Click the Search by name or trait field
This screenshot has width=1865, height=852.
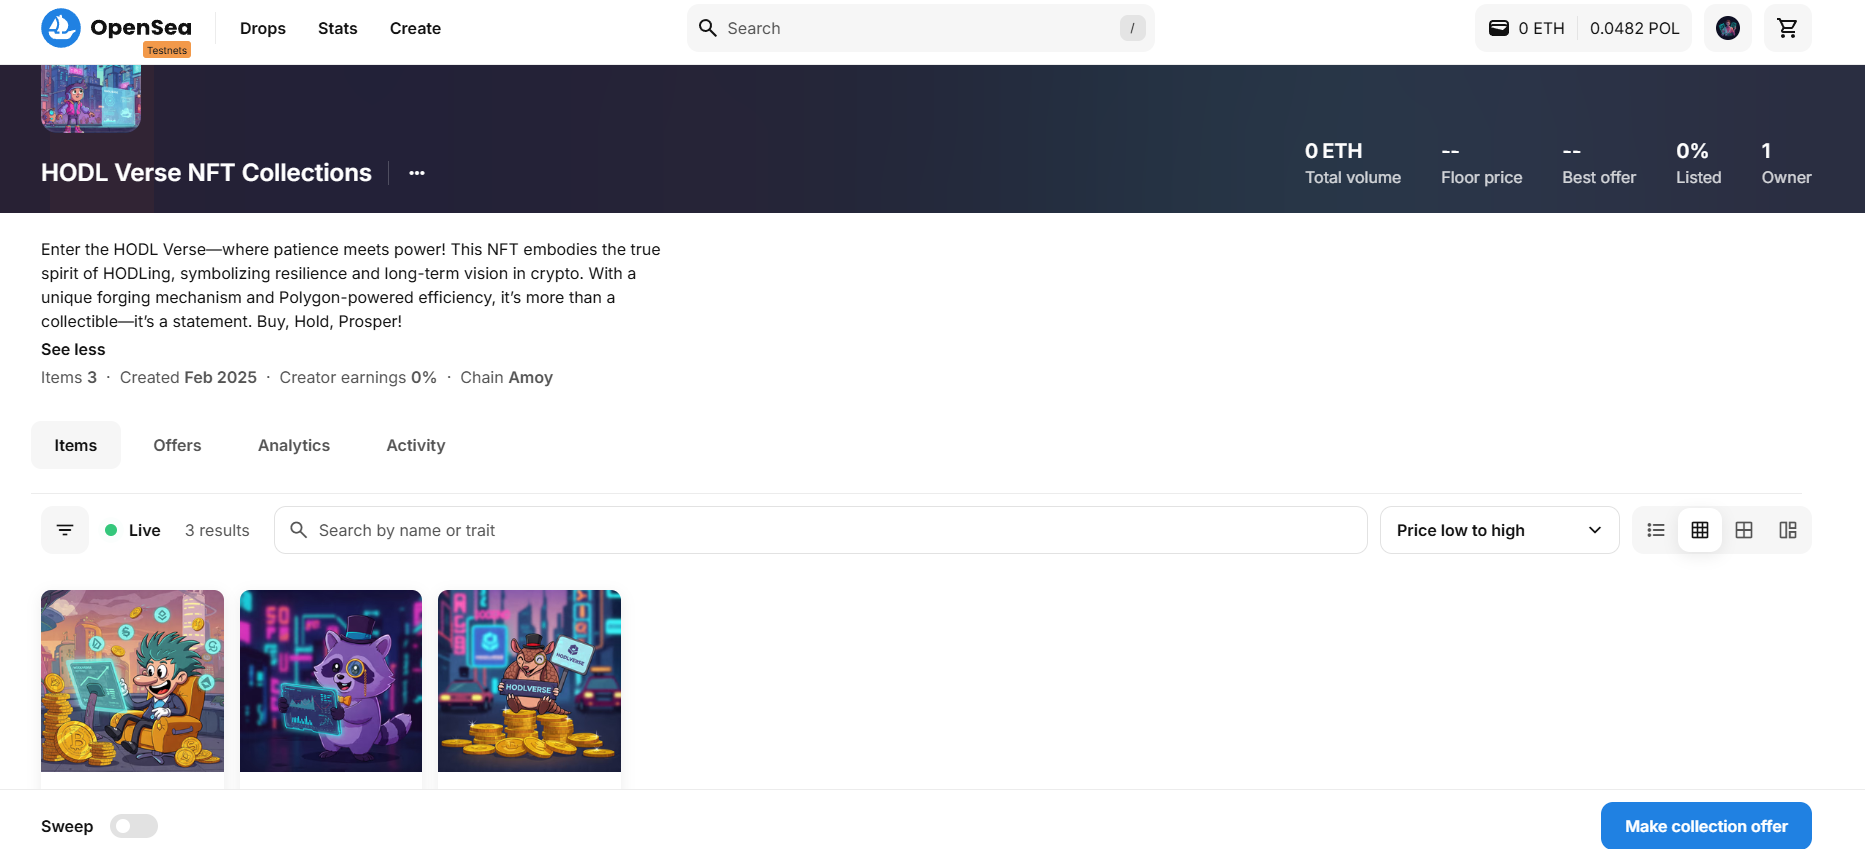[x=820, y=530]
